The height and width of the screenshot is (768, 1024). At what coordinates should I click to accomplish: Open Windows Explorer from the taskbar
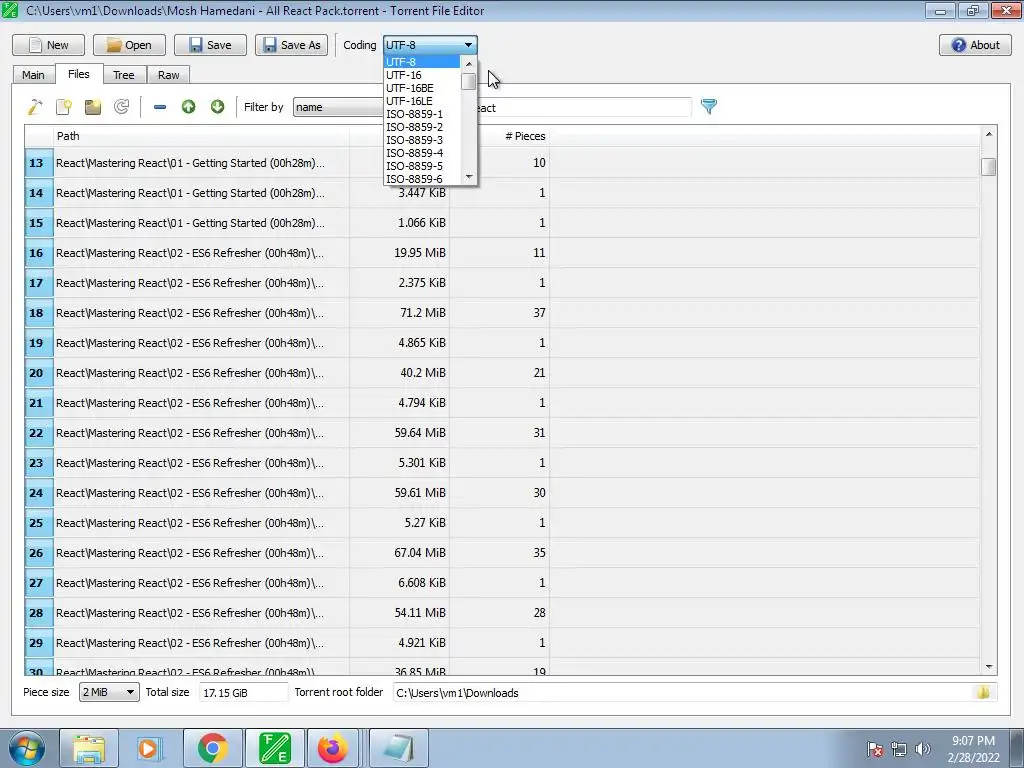[x=89, y=748]
